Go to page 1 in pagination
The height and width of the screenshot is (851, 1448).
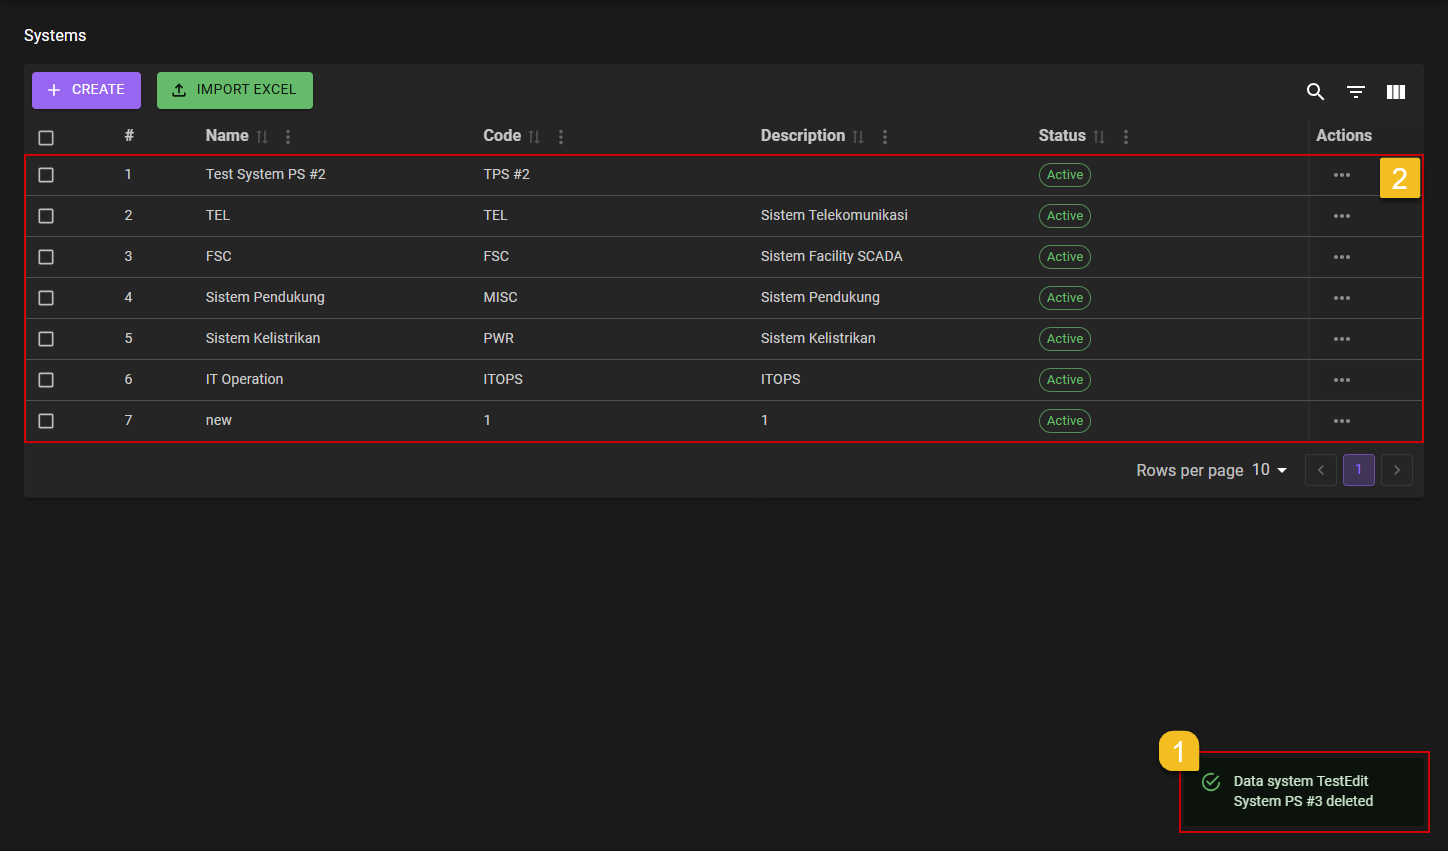pyautogui.click(x=1358, y=470)
